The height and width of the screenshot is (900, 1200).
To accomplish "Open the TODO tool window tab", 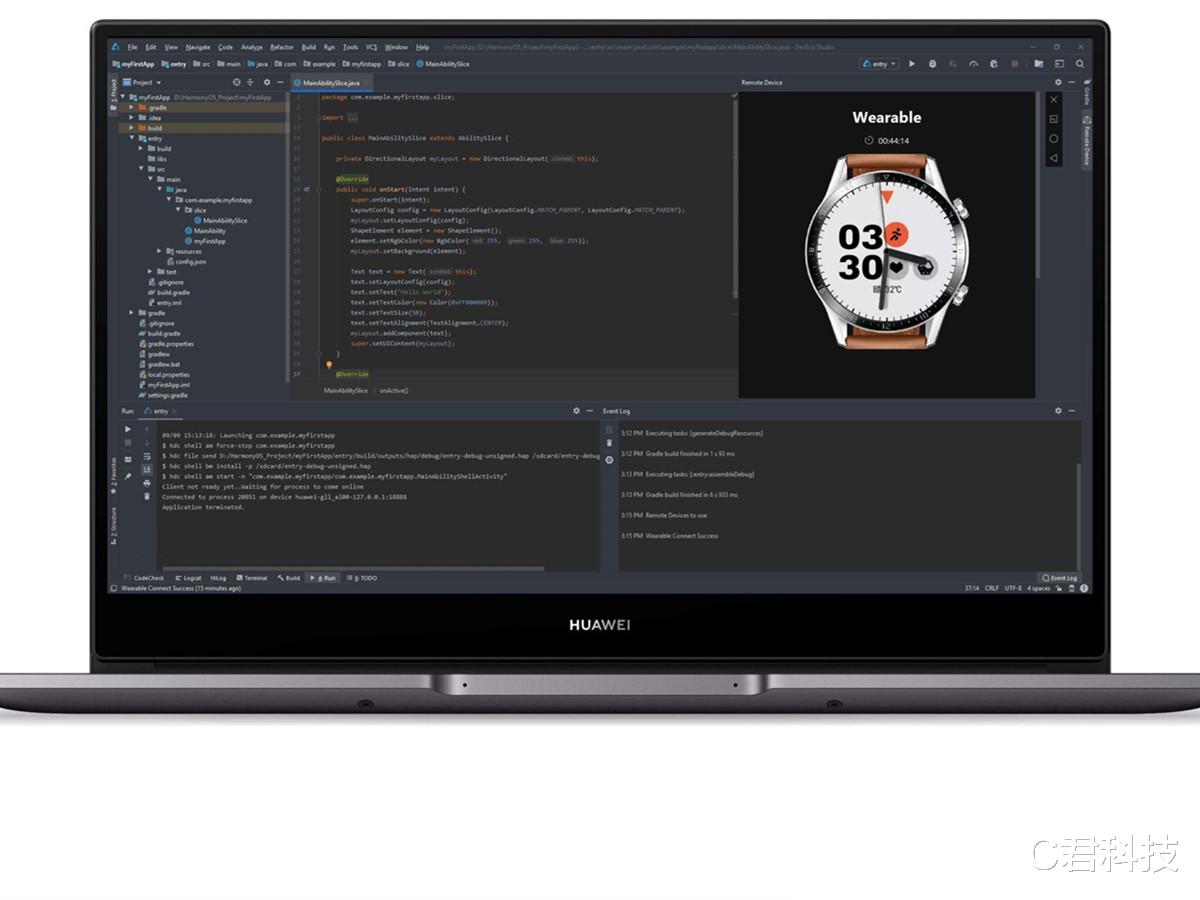I will pyautogui.click(x=364, y=578).
